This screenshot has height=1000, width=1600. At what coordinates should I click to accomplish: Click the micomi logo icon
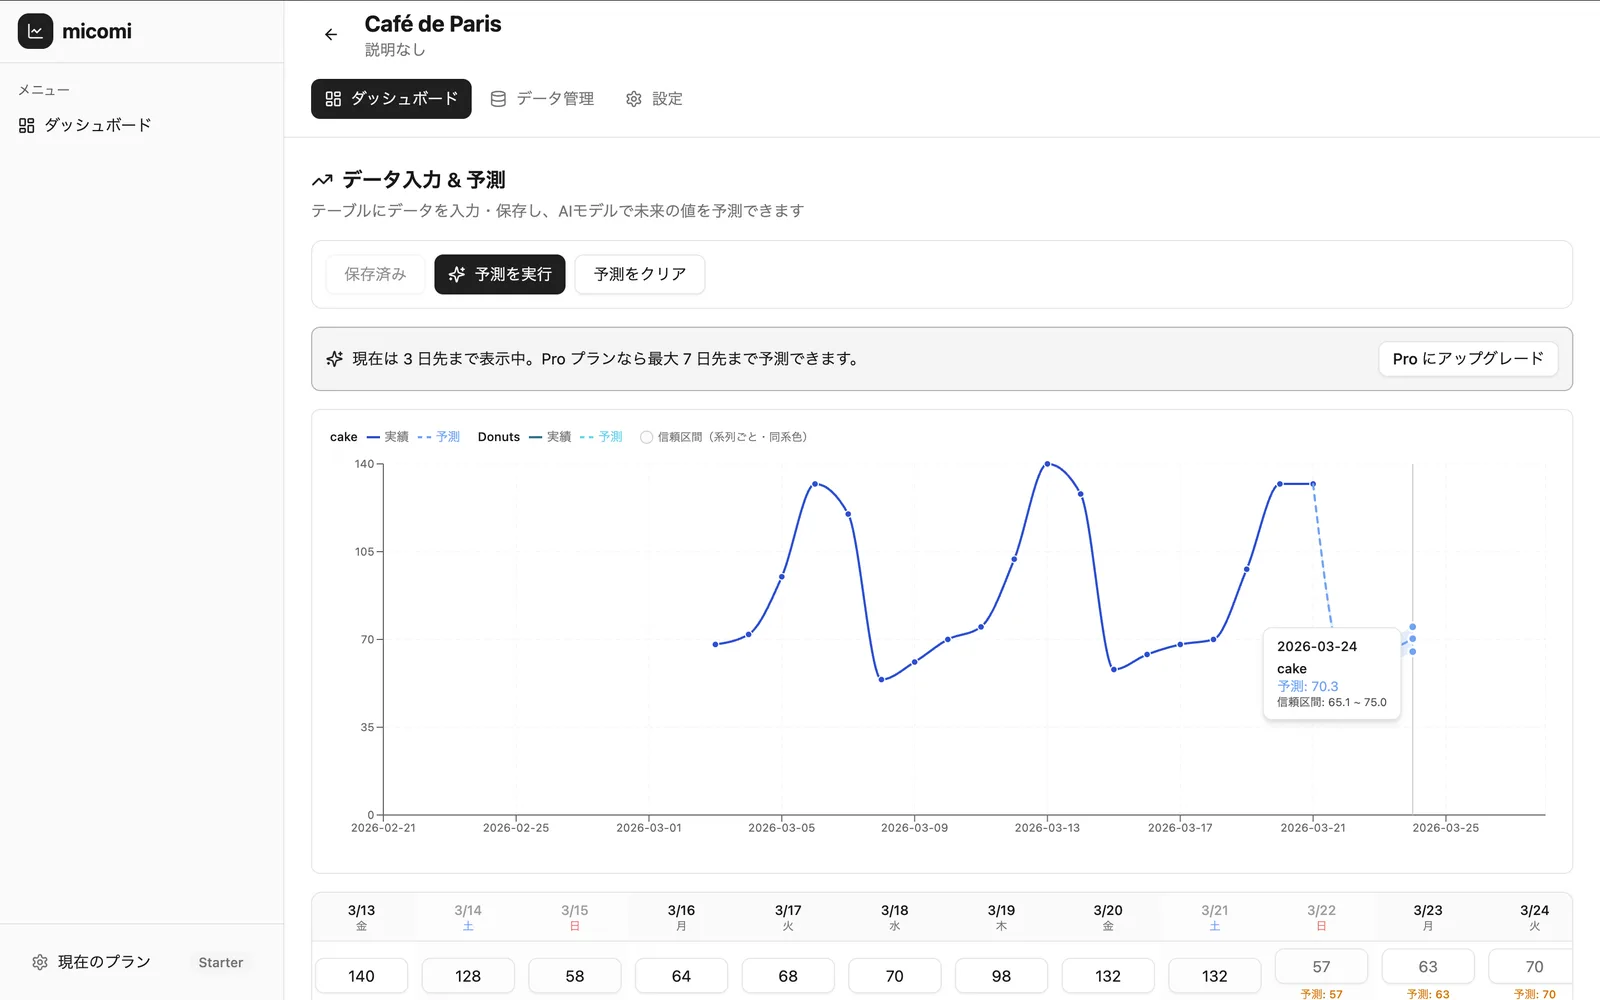[35, 31]
